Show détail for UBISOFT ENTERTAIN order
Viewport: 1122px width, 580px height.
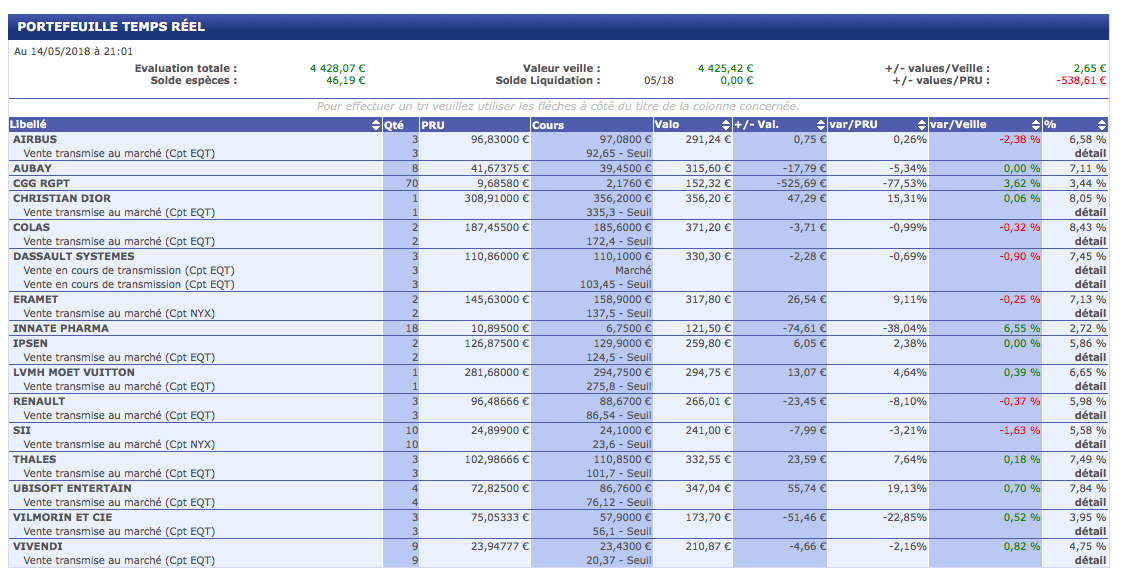pos(1090,503)
